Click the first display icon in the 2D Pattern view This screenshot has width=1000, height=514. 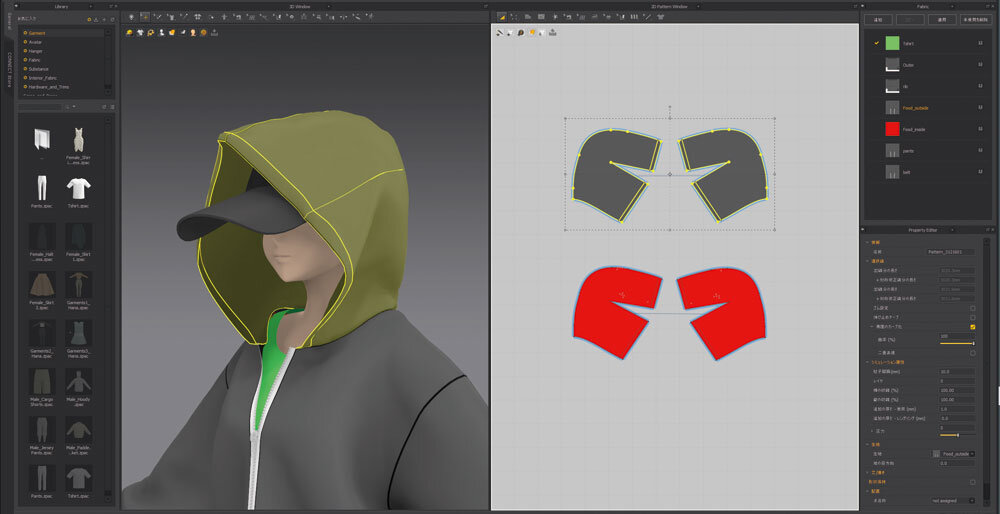[x=501, y=32]
